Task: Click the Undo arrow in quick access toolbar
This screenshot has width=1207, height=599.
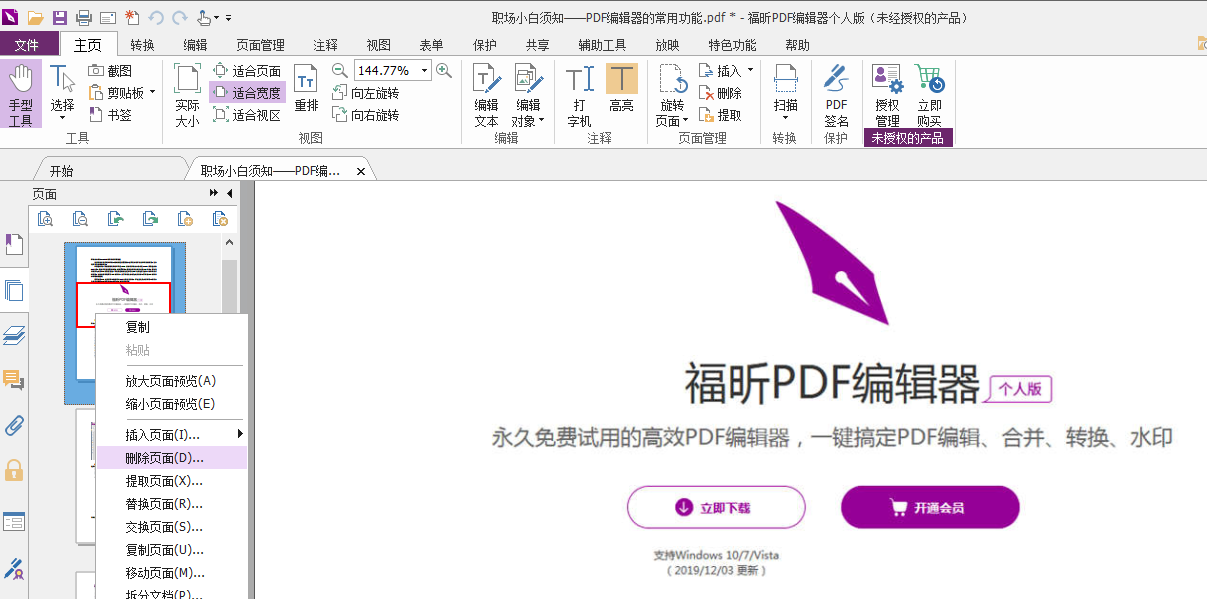Action: [156, 17]
